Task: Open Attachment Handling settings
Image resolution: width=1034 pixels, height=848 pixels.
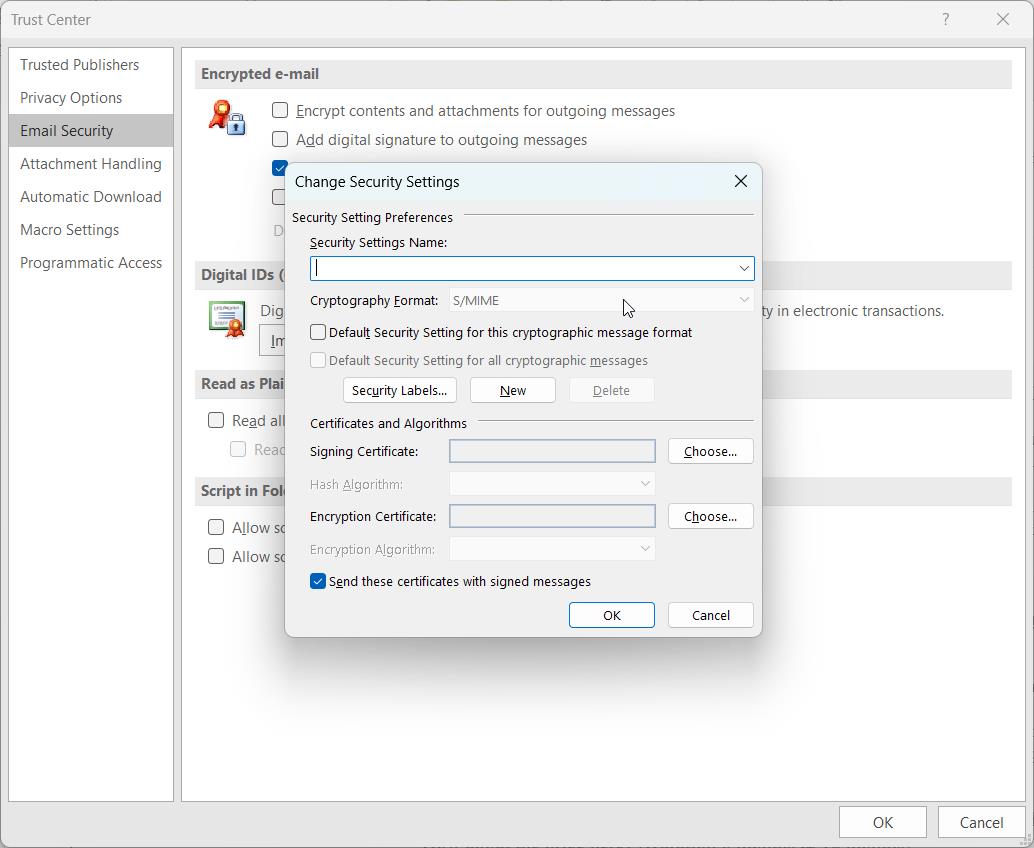Action: (x=90, y=163)
